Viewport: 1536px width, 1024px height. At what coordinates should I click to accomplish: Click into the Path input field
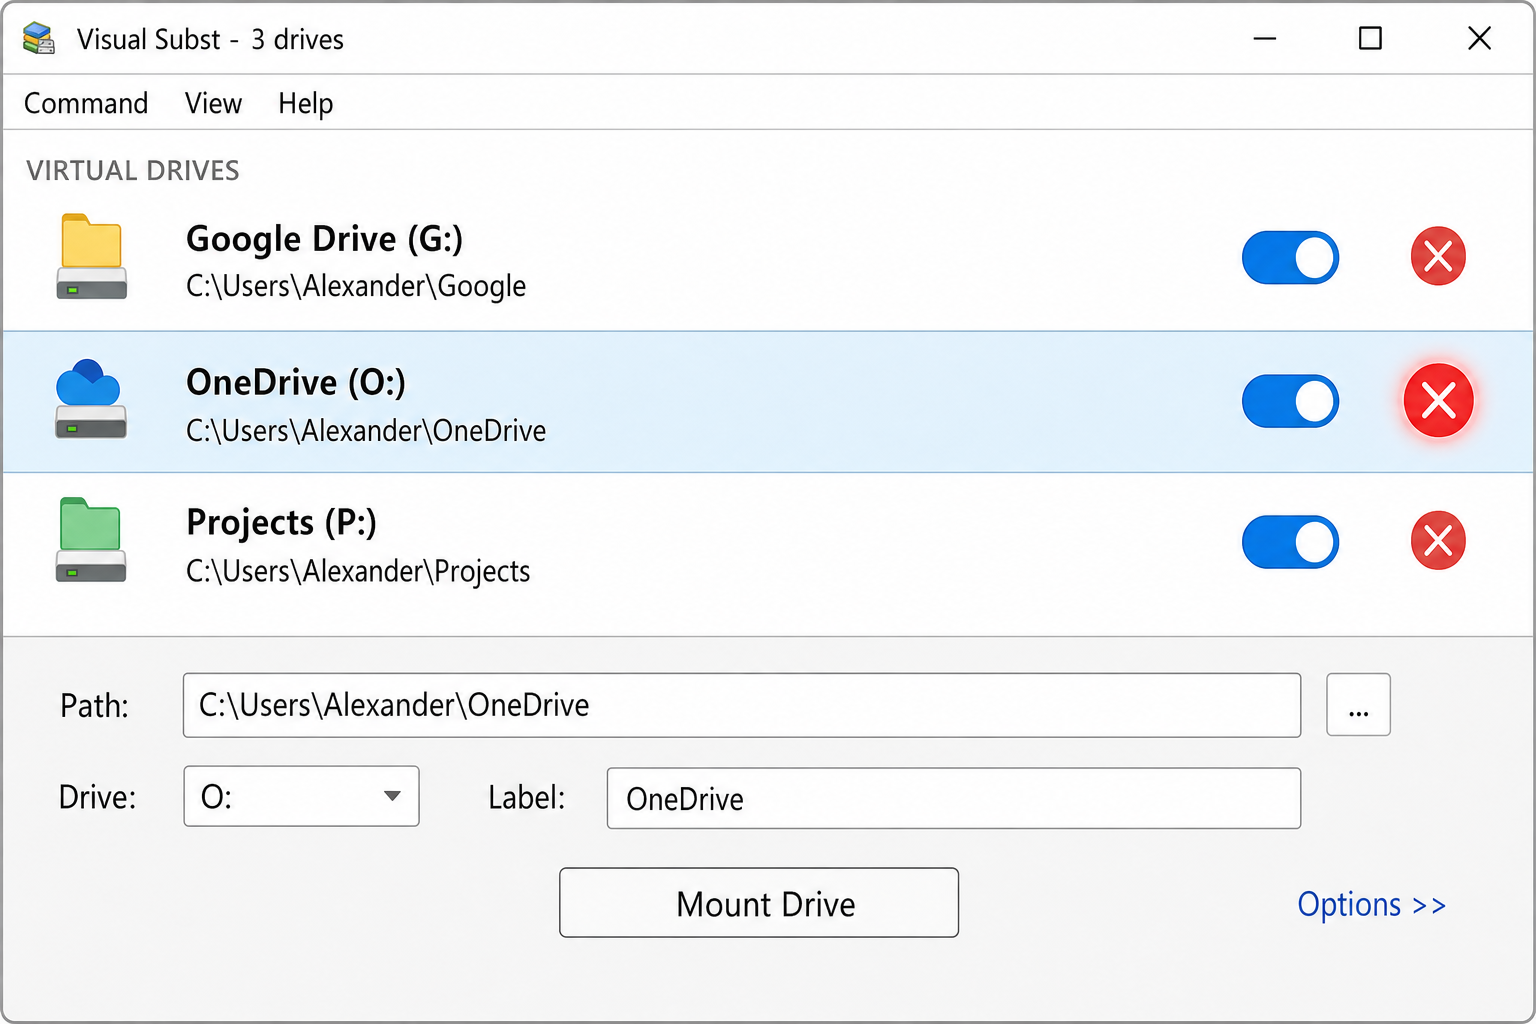coord(742,705)
